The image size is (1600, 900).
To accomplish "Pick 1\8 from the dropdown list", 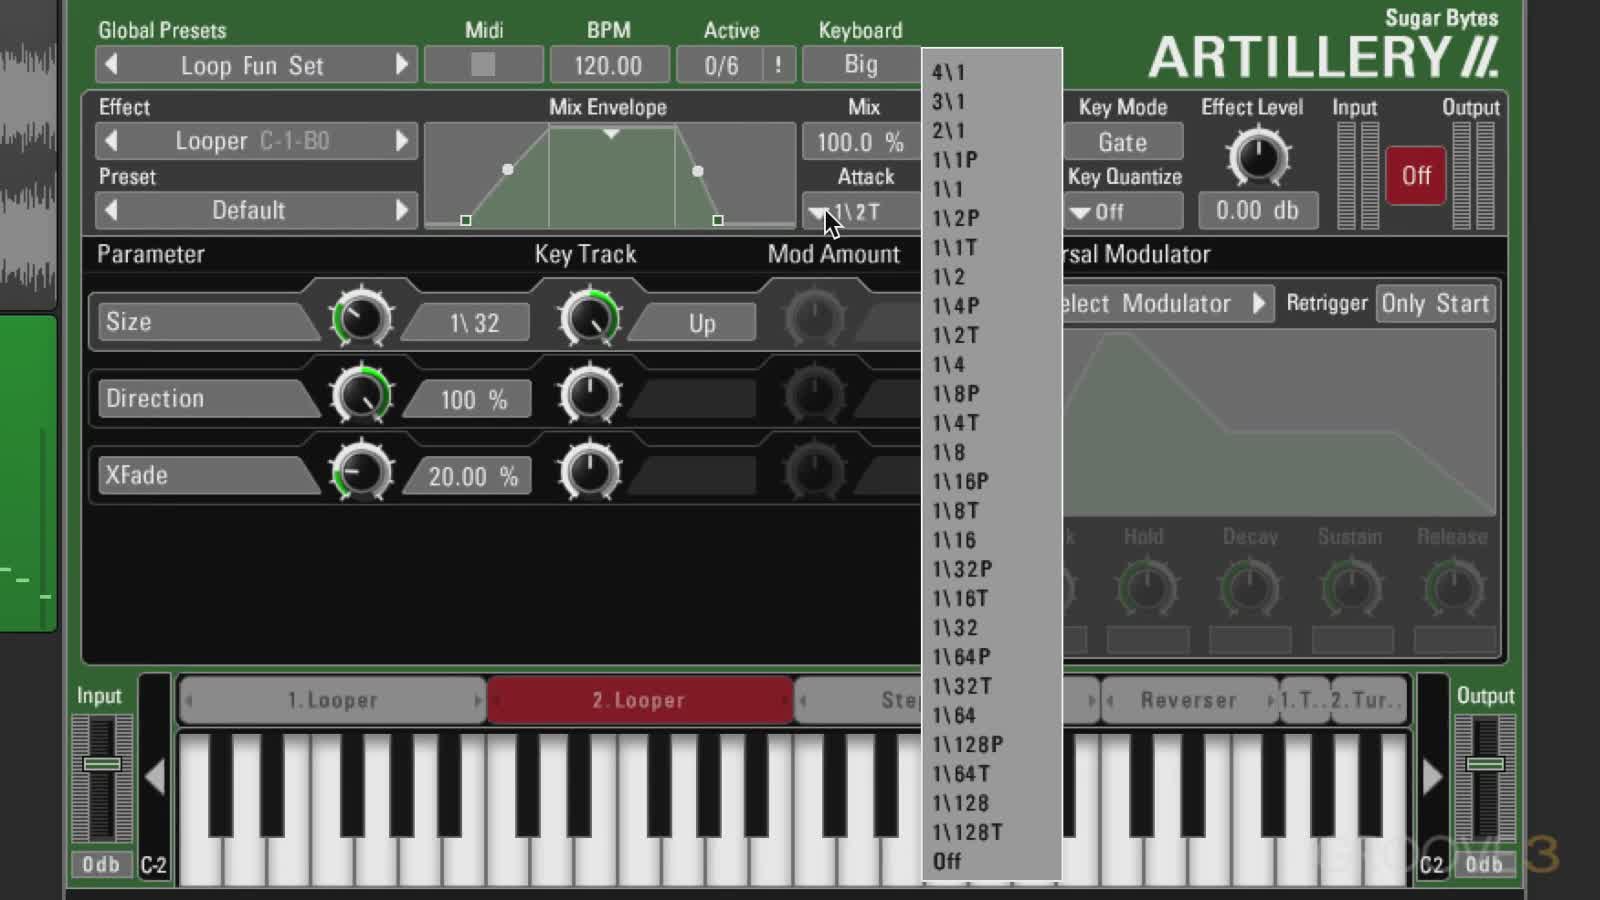I will point(991,452).
